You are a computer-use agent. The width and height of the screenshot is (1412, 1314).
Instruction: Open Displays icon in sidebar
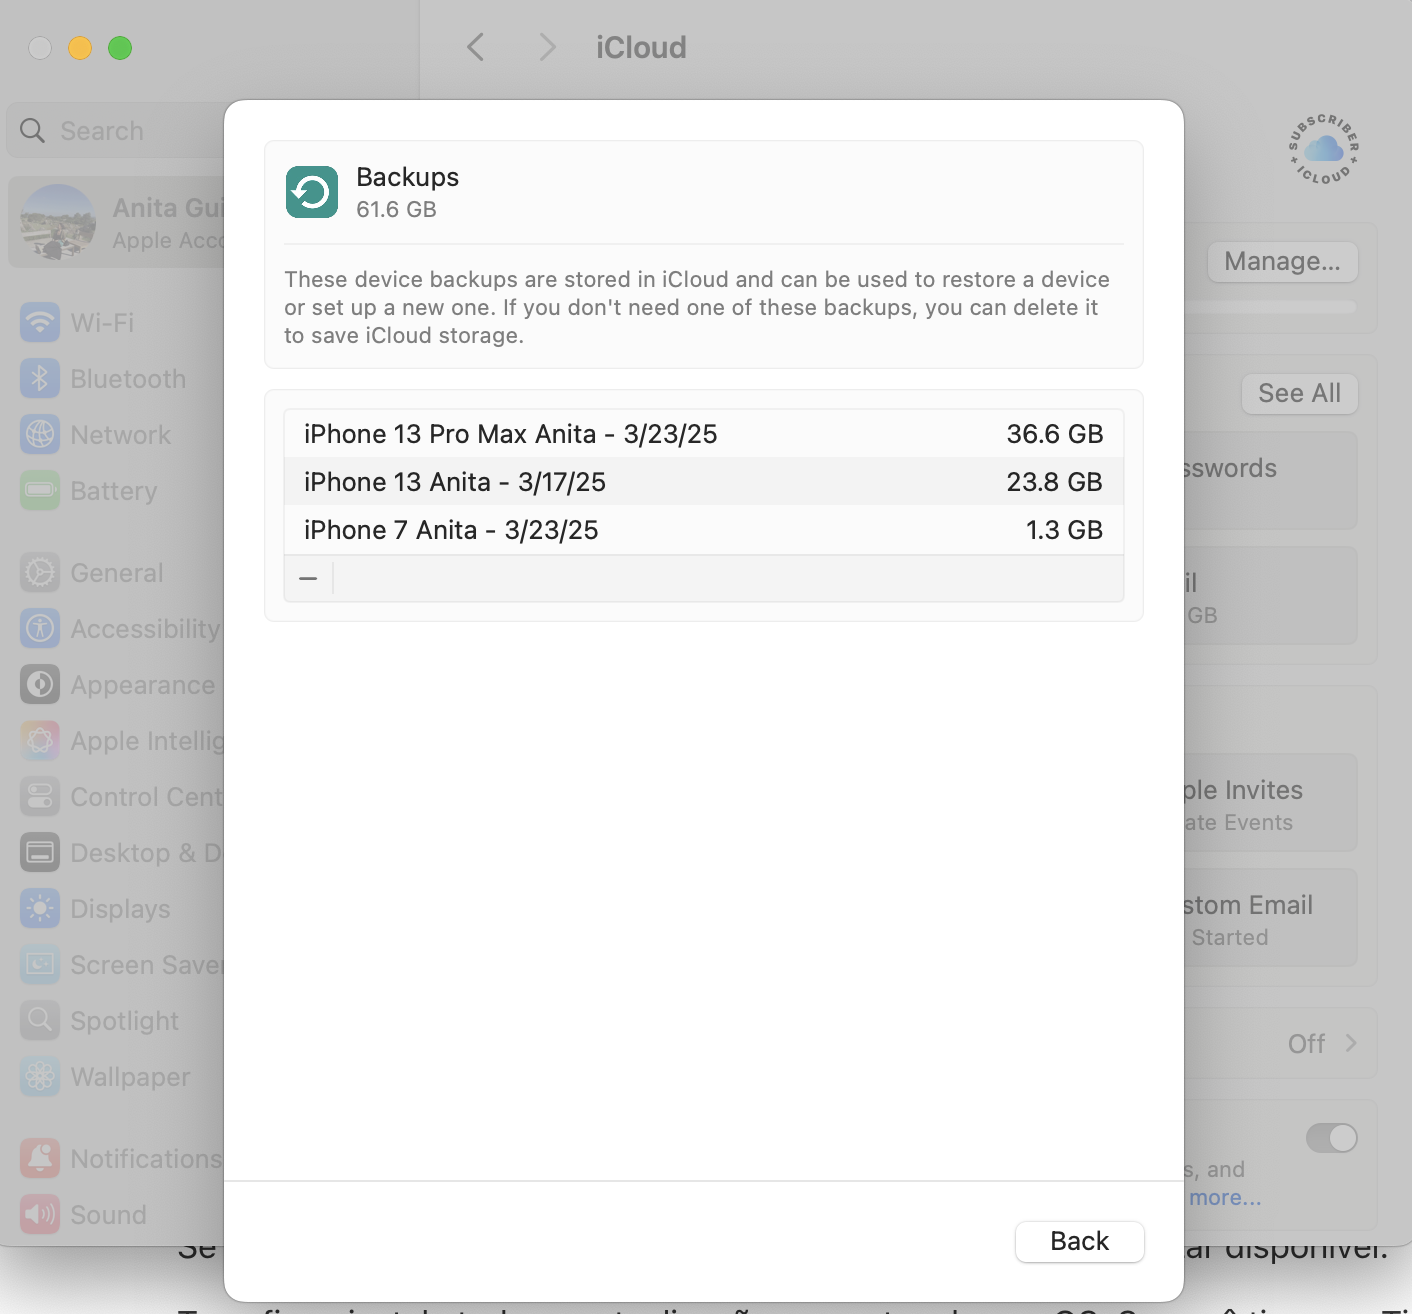coord(40,909)
